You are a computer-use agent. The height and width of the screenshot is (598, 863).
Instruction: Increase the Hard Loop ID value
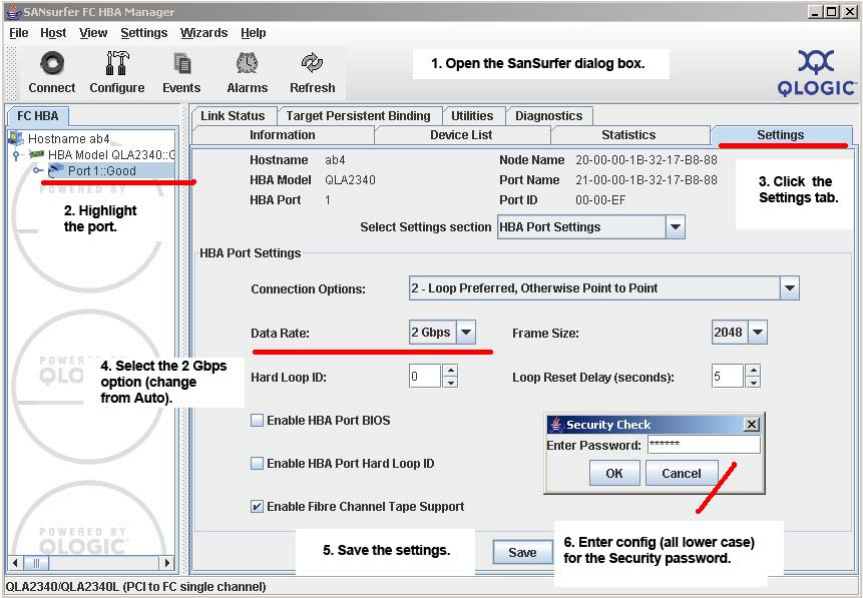coord(450,370)
